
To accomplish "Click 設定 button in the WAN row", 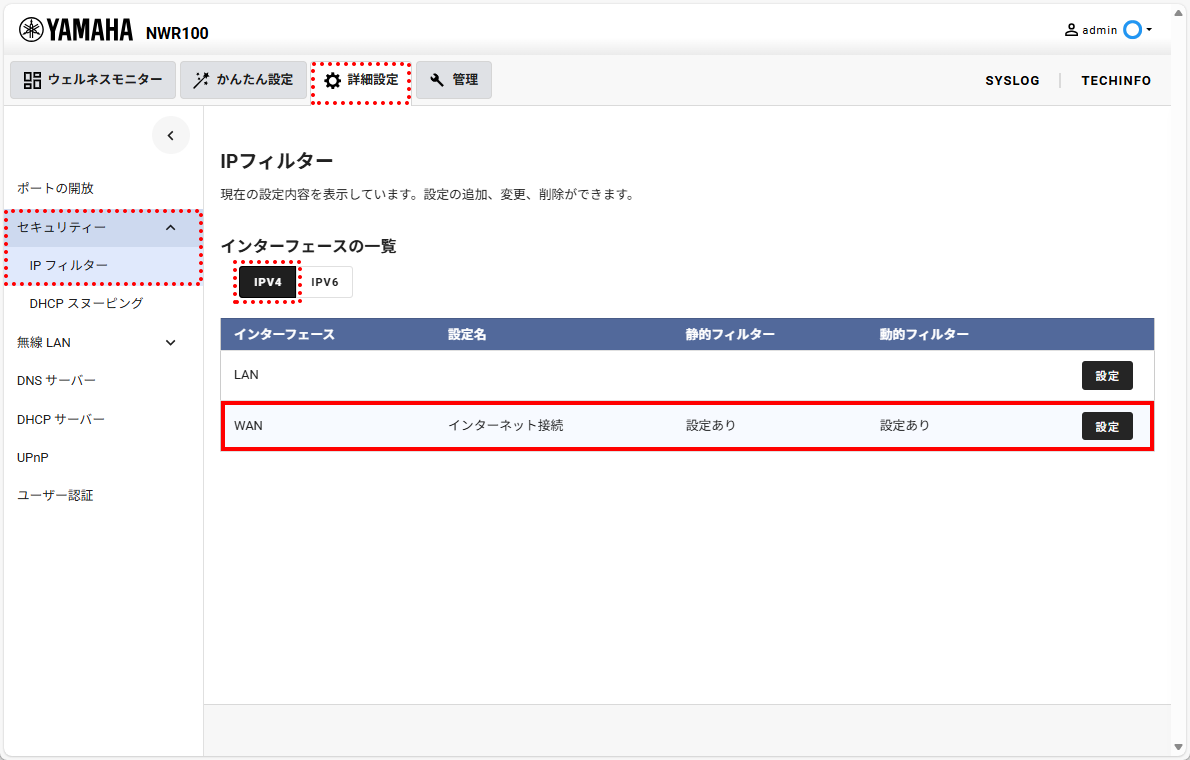I will pos(1107,426).
